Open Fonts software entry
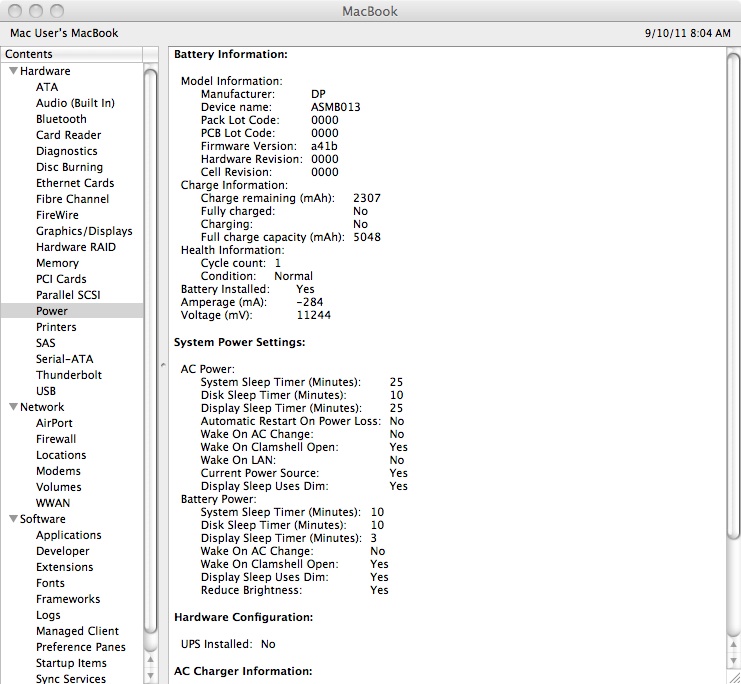The width and height of the screenshot is (741, 684). coord(50,583)
